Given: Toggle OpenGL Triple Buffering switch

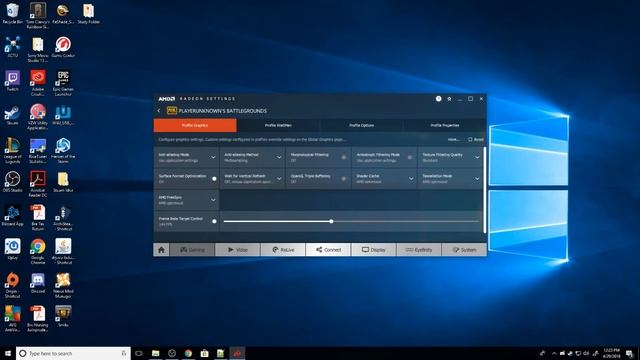Looking at the screenshot, I should pos(344,179).
